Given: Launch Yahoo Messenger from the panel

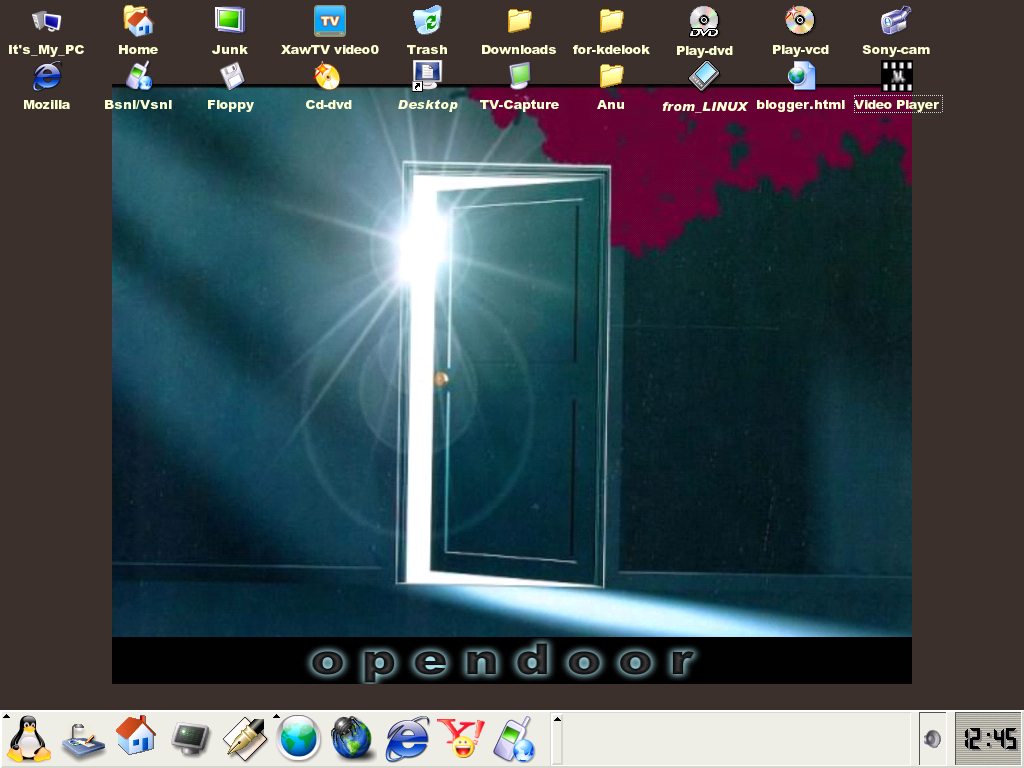Looking at the screenshot, I should (x=461, y=738).
